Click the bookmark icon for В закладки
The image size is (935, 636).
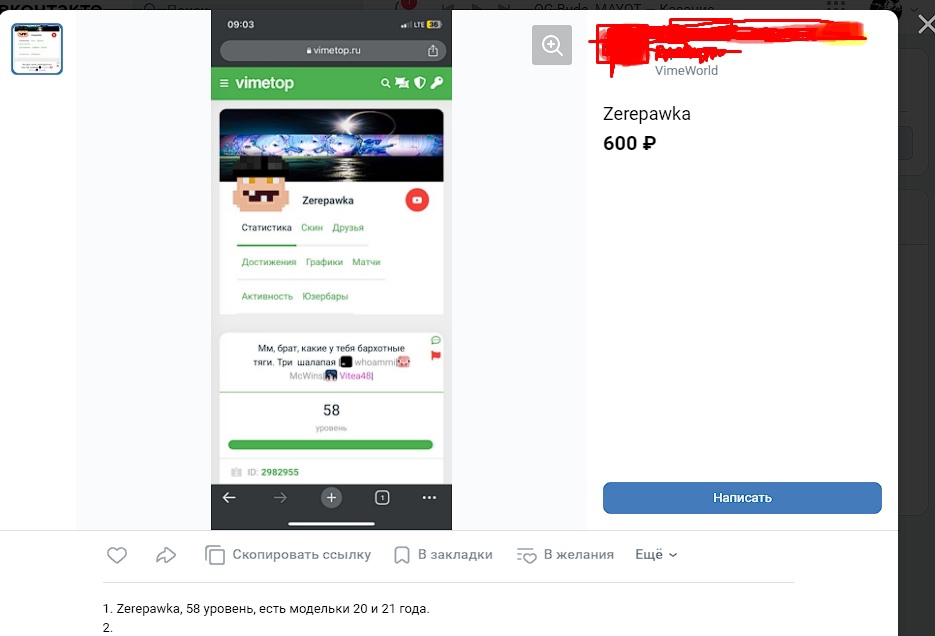coord(401,555)
